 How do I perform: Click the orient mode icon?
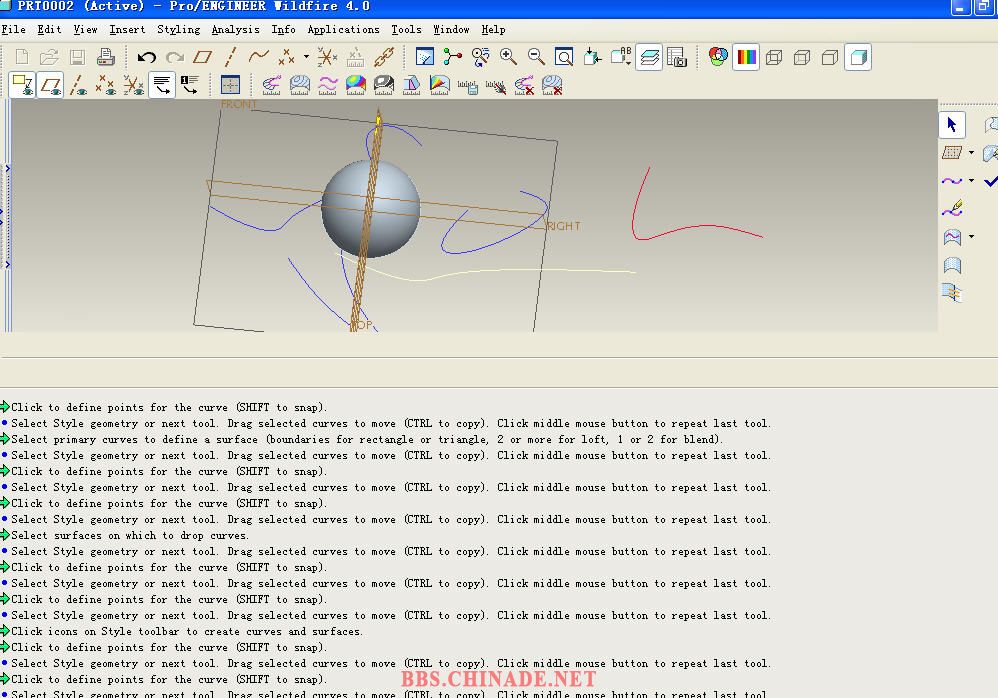point(481,57)
